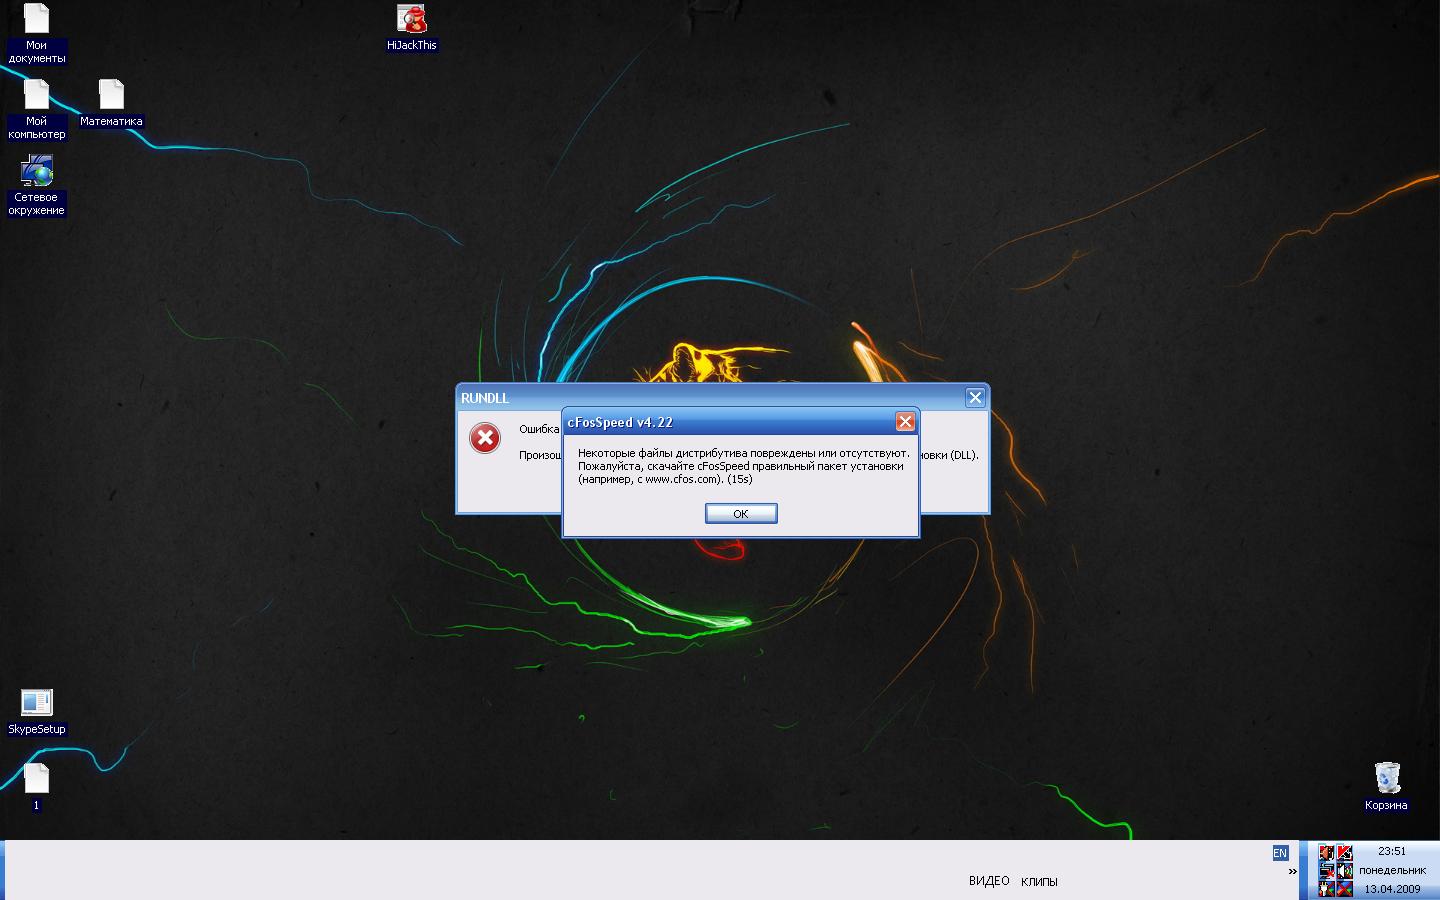Click the date 13.04.2009 in the tray
This screenshot has height=900, width=1440.
tap(1392, 889)
